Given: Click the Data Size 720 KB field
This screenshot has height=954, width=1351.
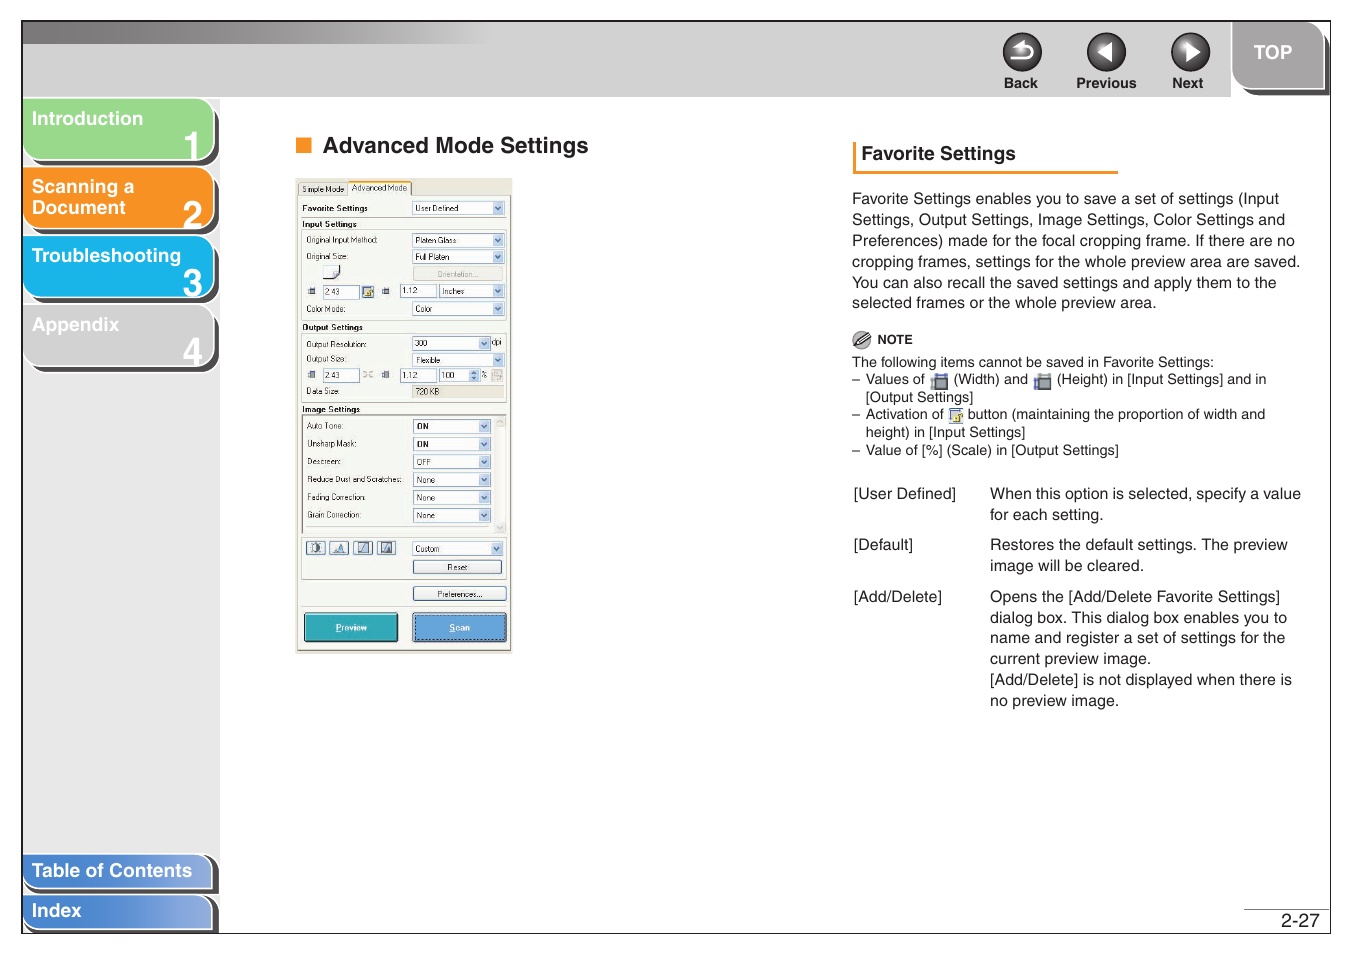Looking at the screenshot, I should click(x=458, y=392).
